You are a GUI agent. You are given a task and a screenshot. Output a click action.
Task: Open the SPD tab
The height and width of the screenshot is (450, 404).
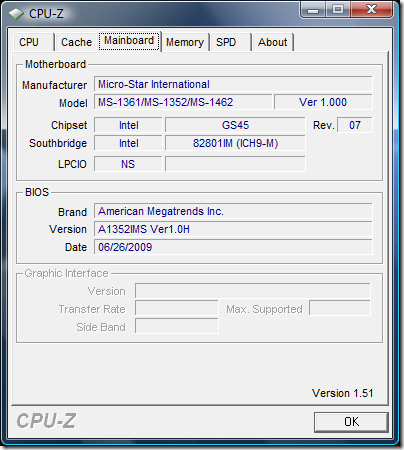pos(230,42)
